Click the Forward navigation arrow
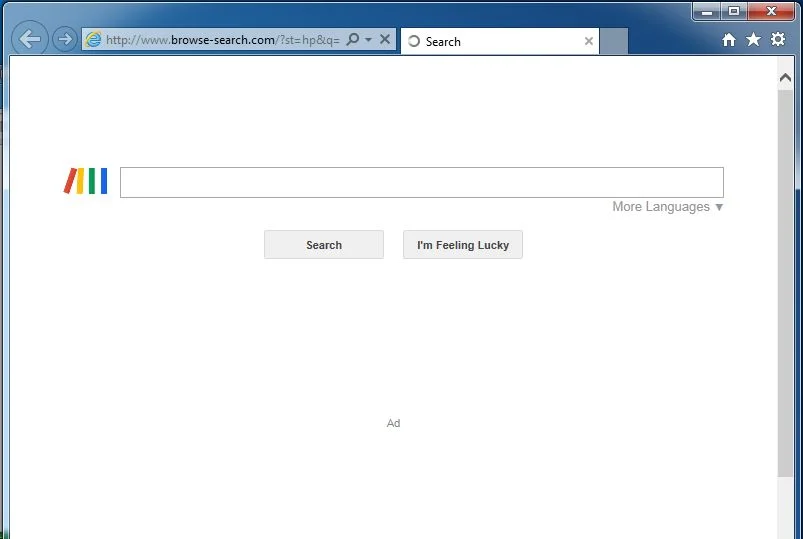Viewport: 803px width, 539px height. pyautogui.click(x=65, y=39)
